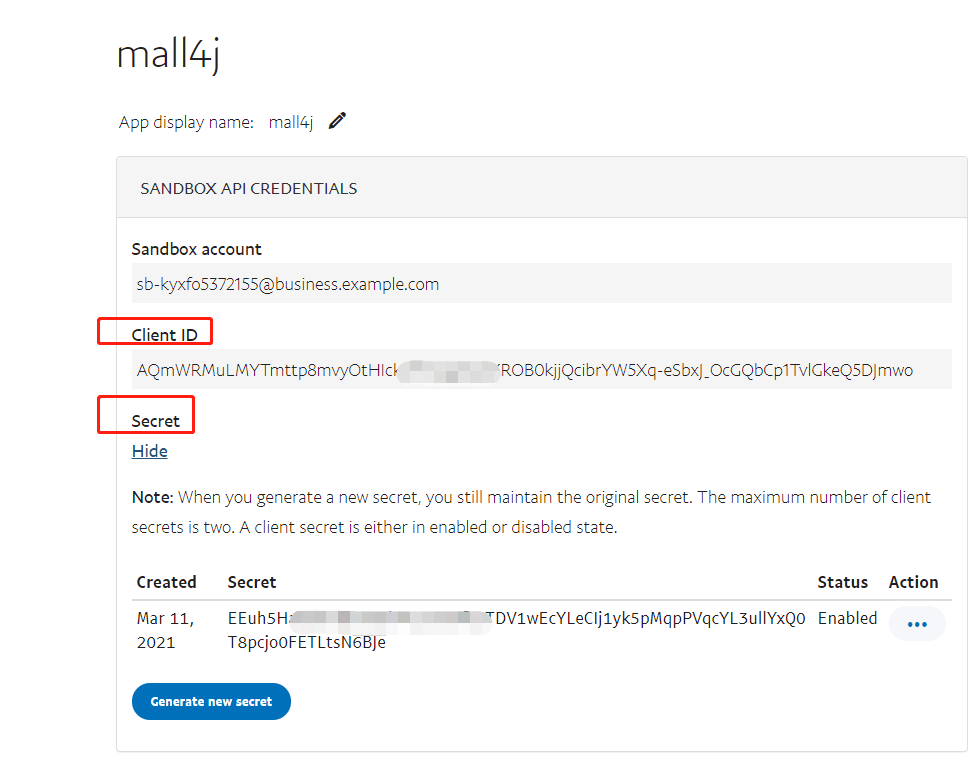Click the Secret section label

pos(155,421)
